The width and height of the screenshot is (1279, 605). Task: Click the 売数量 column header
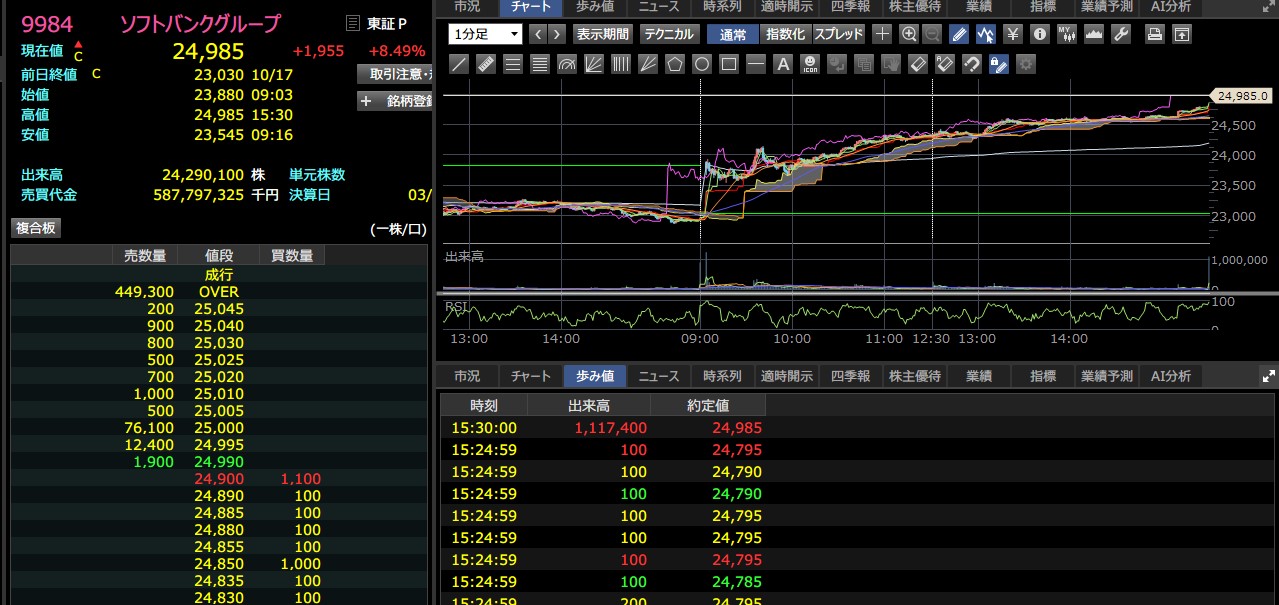145,256
